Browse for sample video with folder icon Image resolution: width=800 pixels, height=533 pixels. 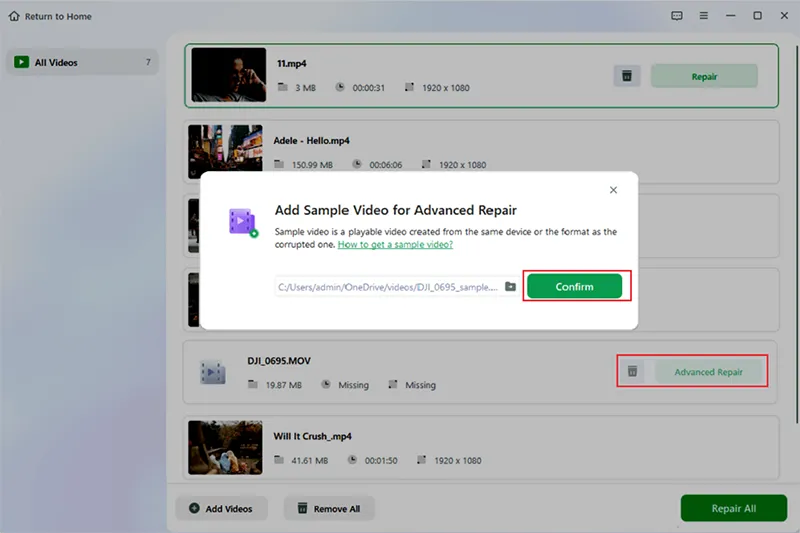pos(510,287)
